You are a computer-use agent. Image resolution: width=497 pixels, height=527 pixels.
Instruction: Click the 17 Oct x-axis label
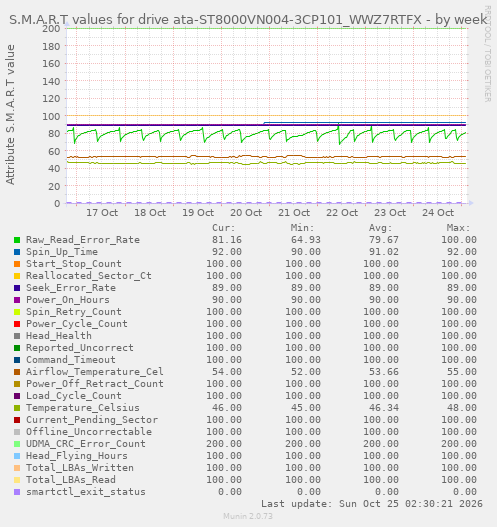click(x=102, y=213)
